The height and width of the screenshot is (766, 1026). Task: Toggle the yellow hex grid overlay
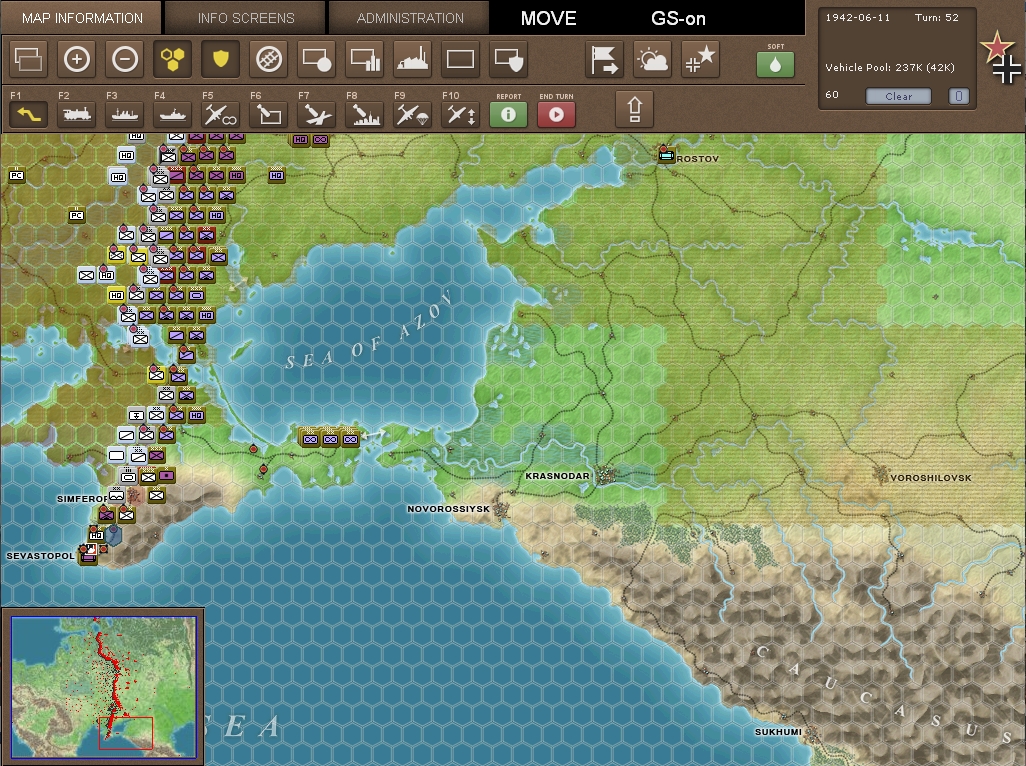click(x=173, y=60)
